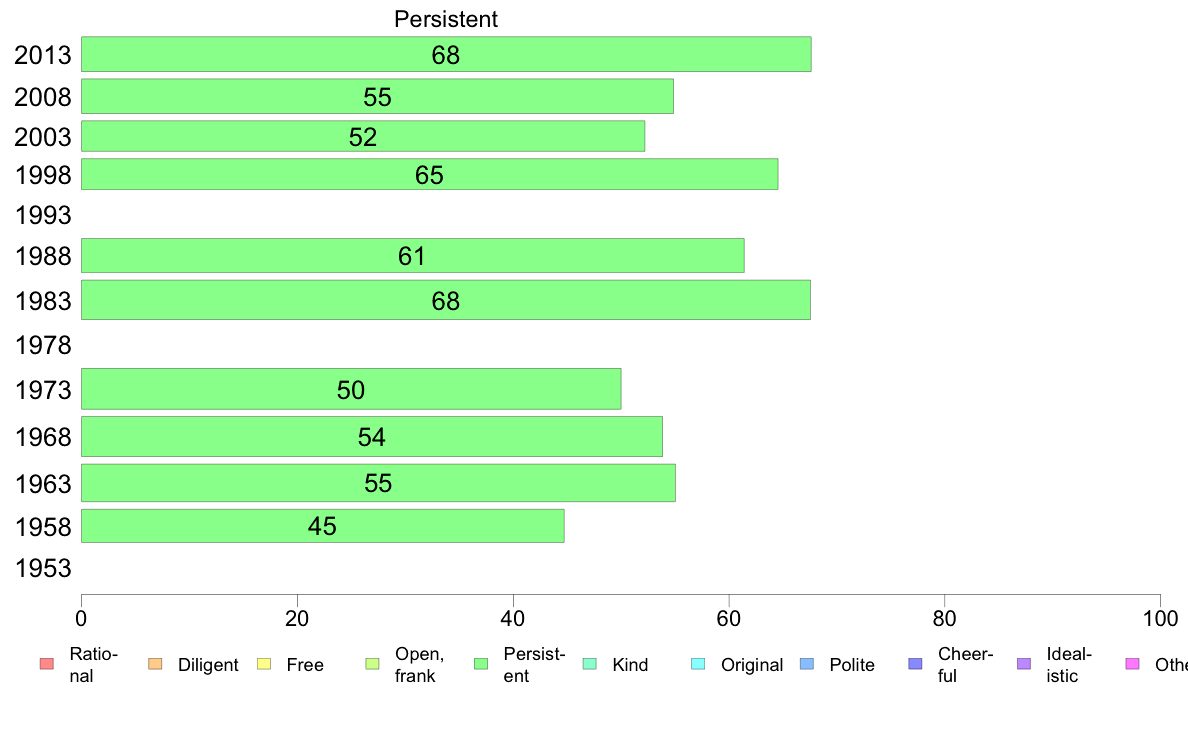Click the Diligent legend text label
The width and height of the screenshot is (1188, 736).
point(208,665)
